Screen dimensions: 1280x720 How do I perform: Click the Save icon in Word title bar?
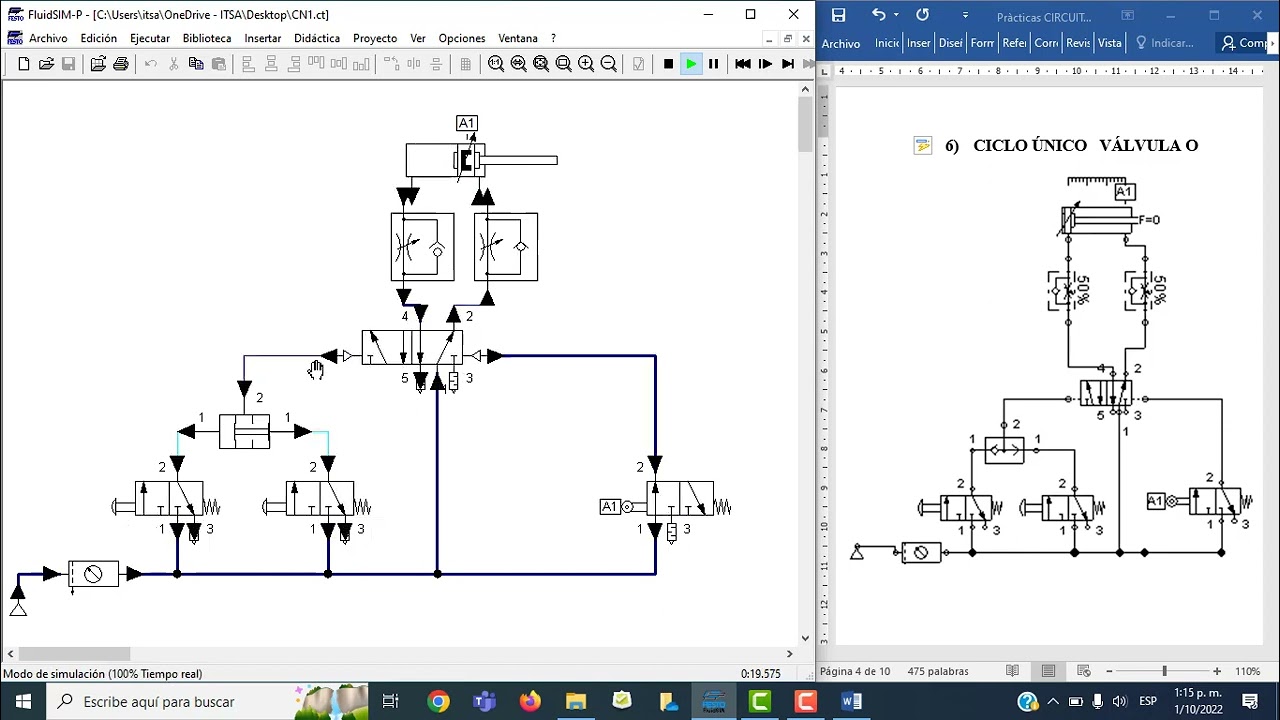click(838, 15)
